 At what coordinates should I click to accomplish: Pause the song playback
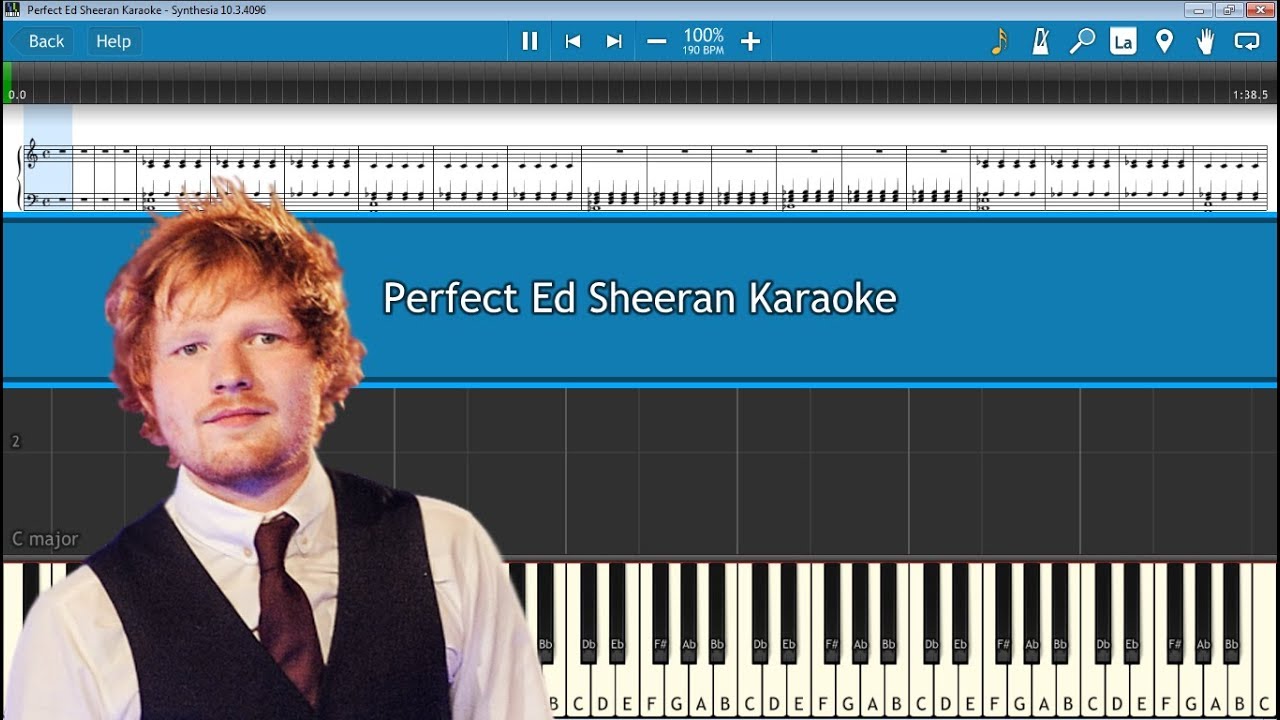coord(530,41)
